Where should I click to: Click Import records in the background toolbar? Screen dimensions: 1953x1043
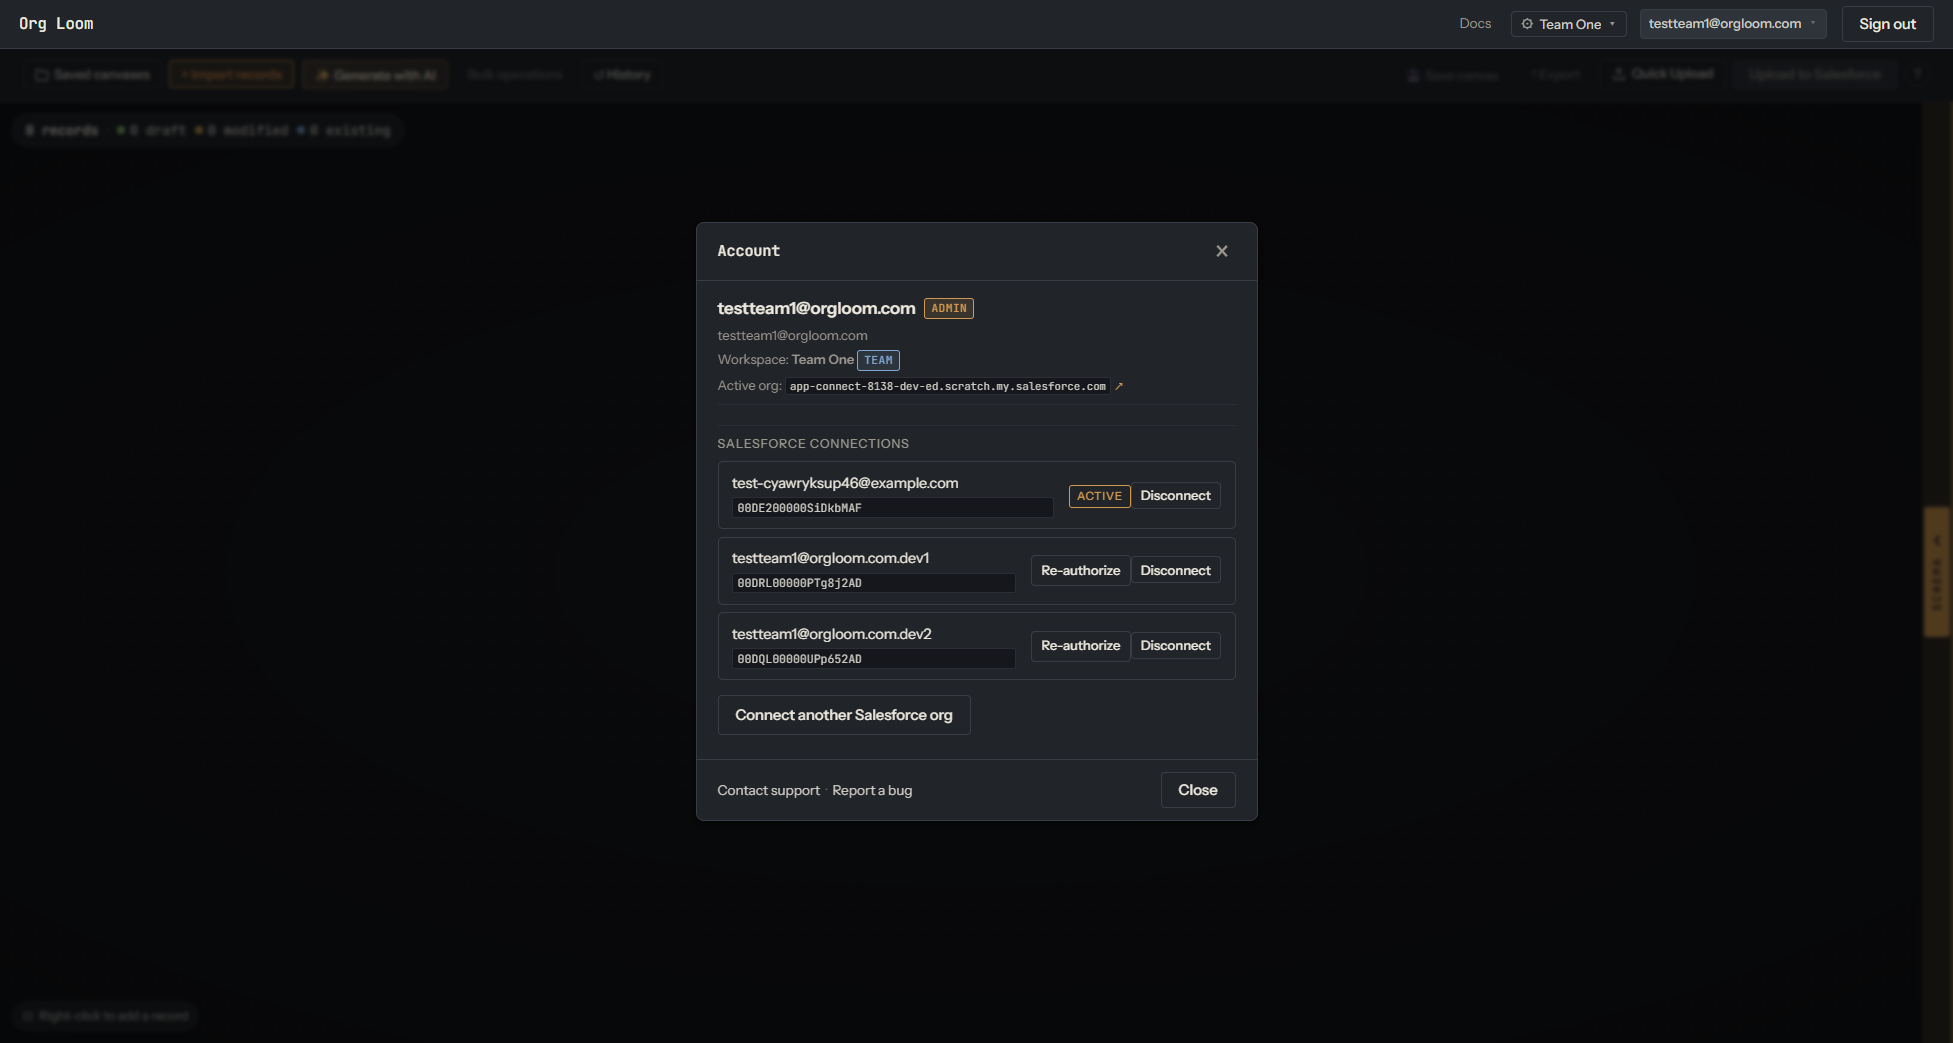231,75
